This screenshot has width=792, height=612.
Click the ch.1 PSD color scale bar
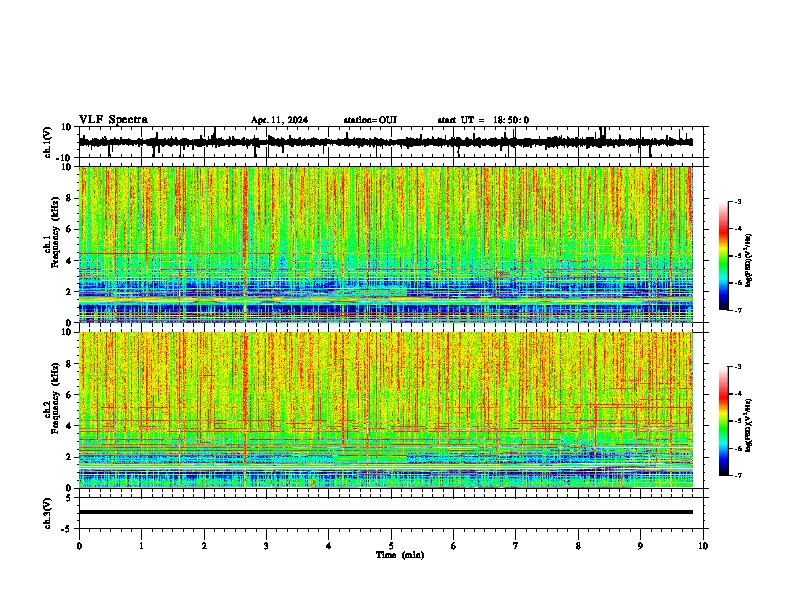(724, 256)
